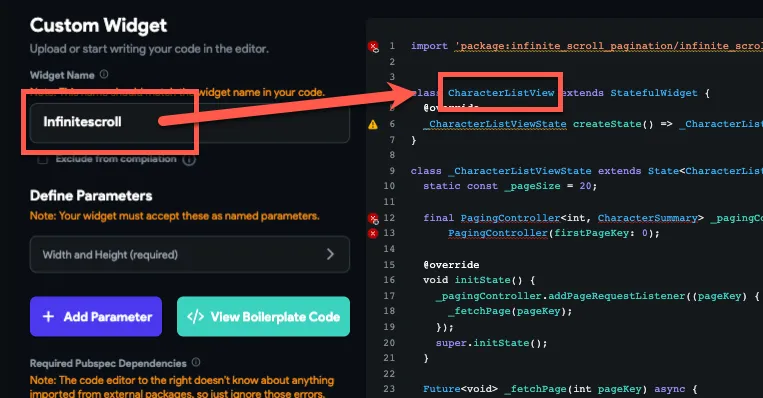Click the Add Parameter button
This screenshot has width=763, height=398.
pos(96,316)
